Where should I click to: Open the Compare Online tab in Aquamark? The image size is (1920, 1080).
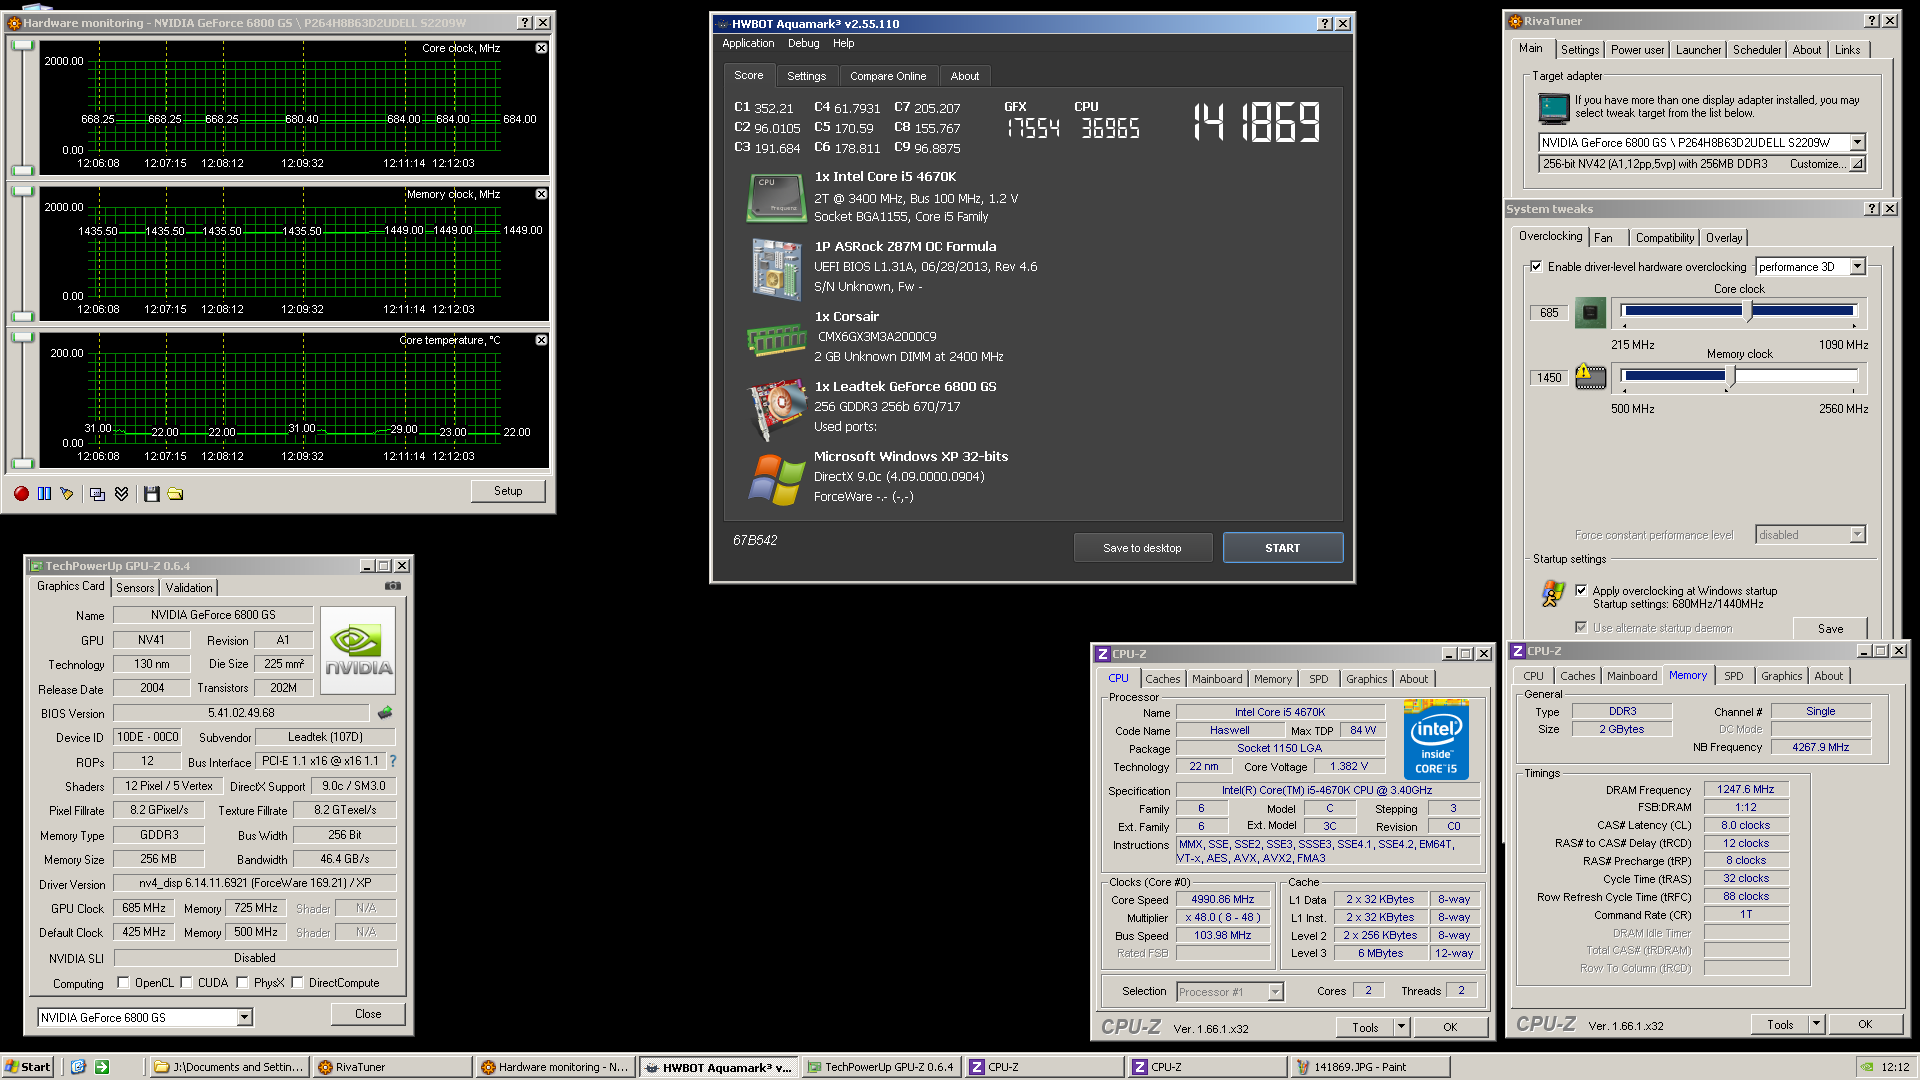pyautogui.click(x=888, y=76)
